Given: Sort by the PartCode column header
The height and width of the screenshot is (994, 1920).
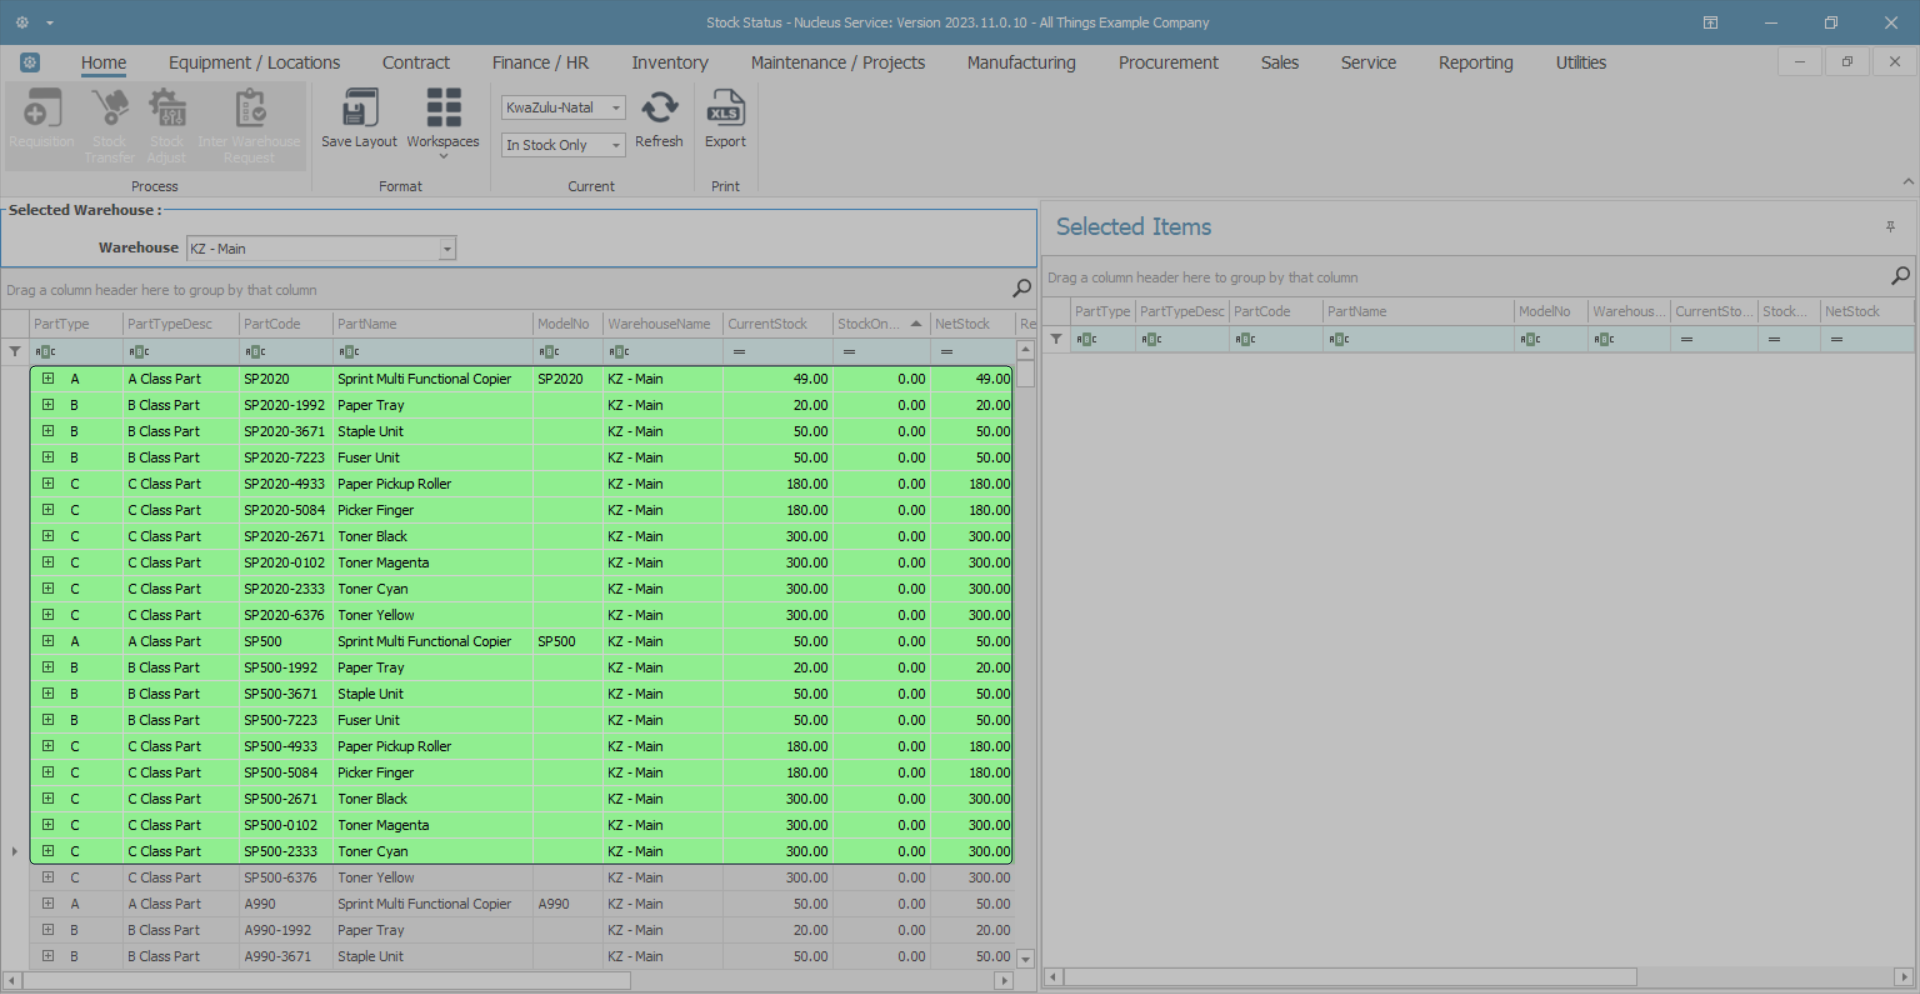Looking at the screenshot, I should 272,324.
